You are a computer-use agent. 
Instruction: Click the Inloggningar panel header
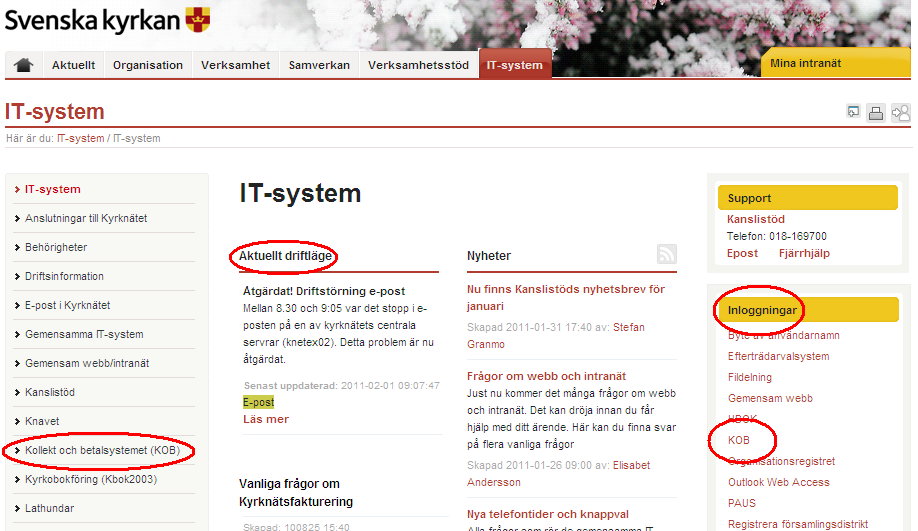click(807, 310)
